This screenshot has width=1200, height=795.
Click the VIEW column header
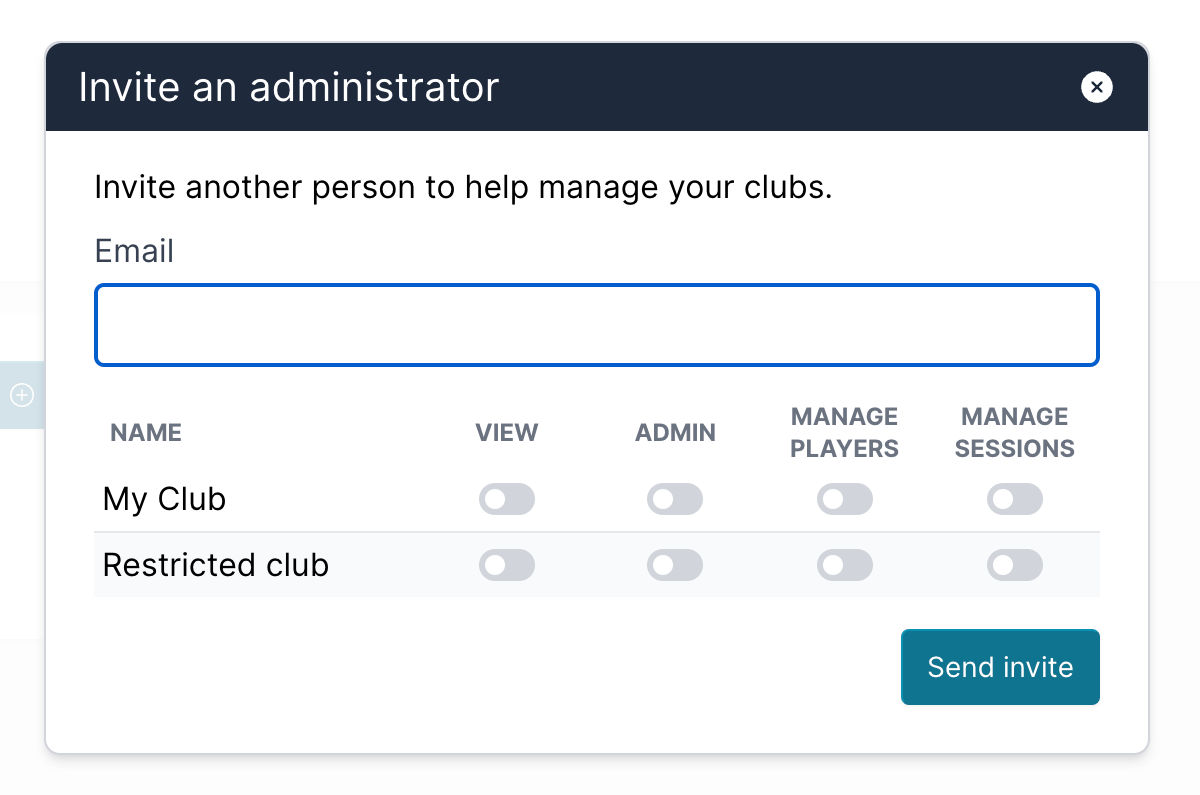click(507, 433)
